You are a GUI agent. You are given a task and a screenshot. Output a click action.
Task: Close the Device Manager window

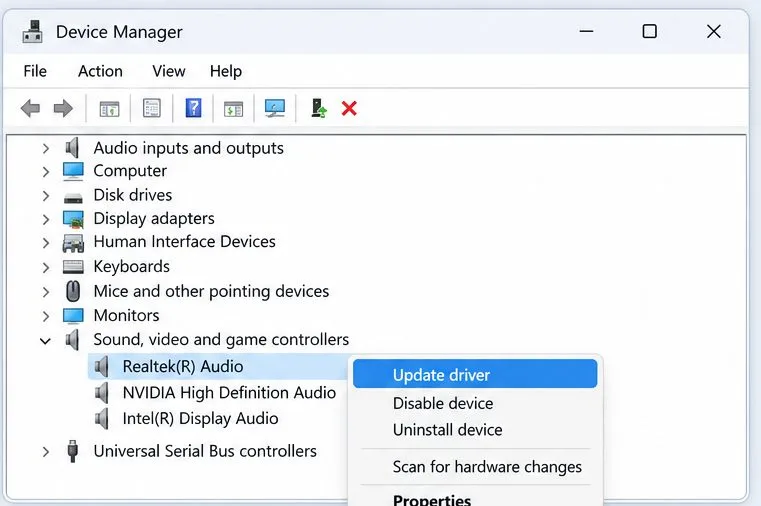[713, 32]
